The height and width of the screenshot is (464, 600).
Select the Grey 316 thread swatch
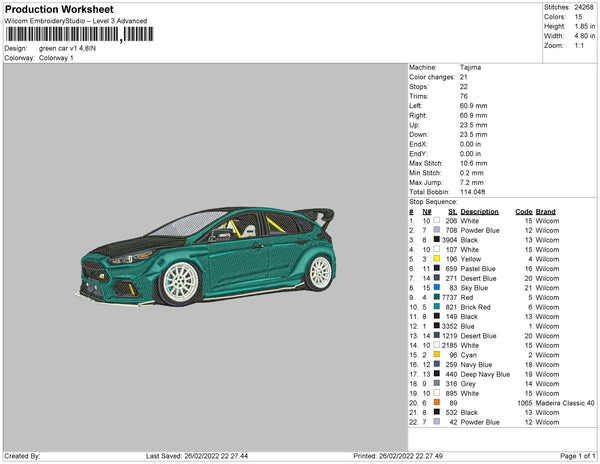point(437,383)
